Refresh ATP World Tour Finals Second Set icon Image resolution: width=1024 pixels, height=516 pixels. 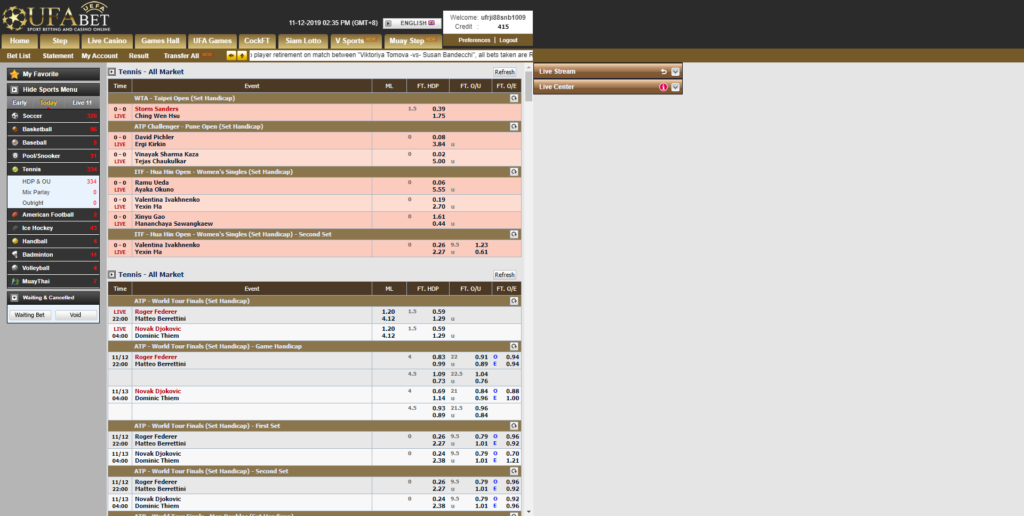514,471
